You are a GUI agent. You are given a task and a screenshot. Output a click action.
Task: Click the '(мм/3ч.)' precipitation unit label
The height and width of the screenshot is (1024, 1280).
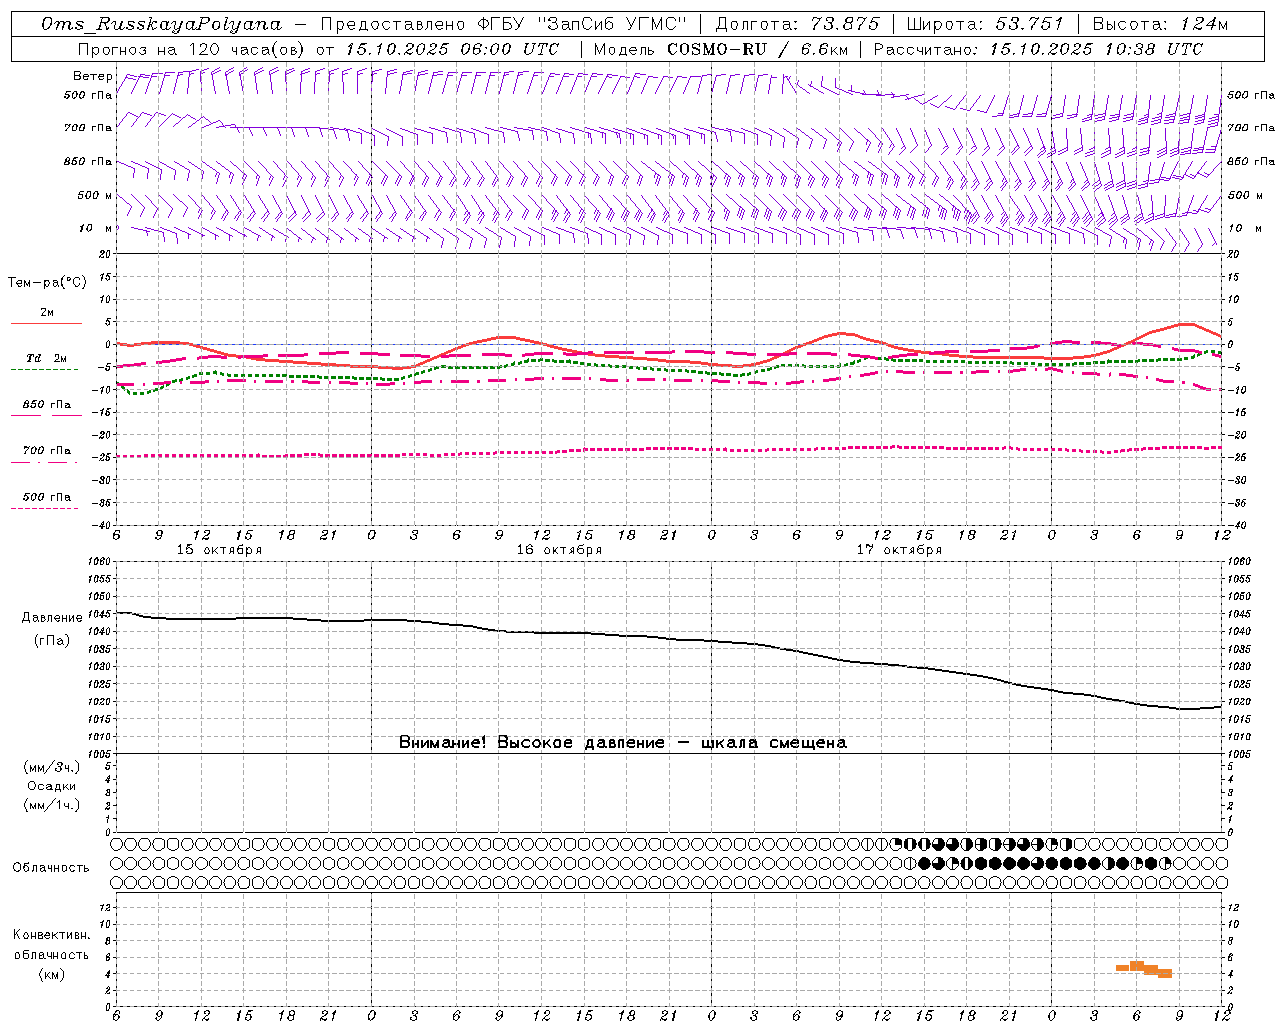coord(52,768)
